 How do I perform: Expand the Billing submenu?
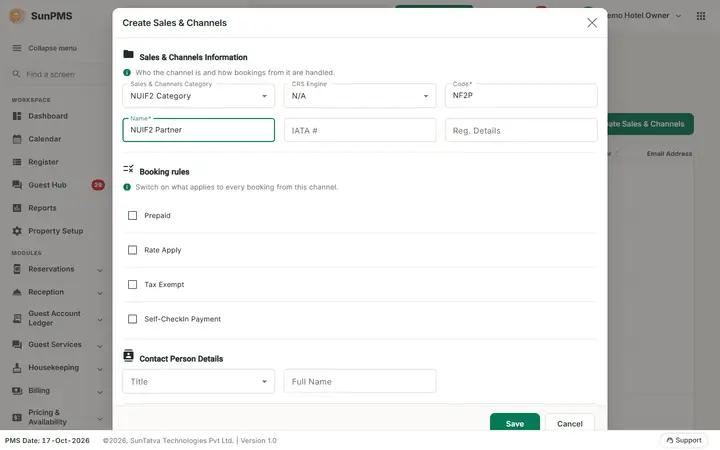(100, 392)
